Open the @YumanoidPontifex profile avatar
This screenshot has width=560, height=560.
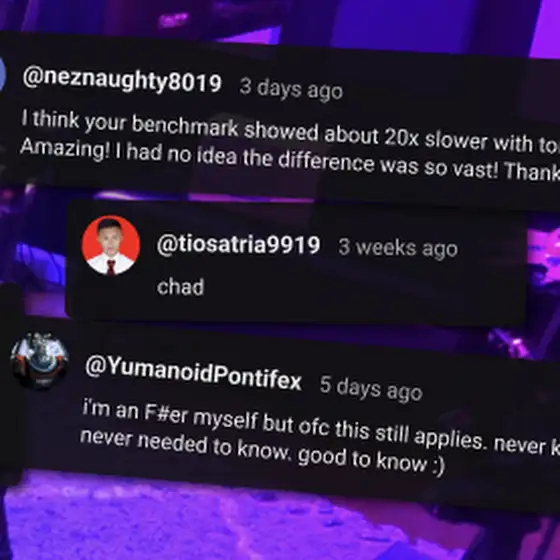pos(40,361)
